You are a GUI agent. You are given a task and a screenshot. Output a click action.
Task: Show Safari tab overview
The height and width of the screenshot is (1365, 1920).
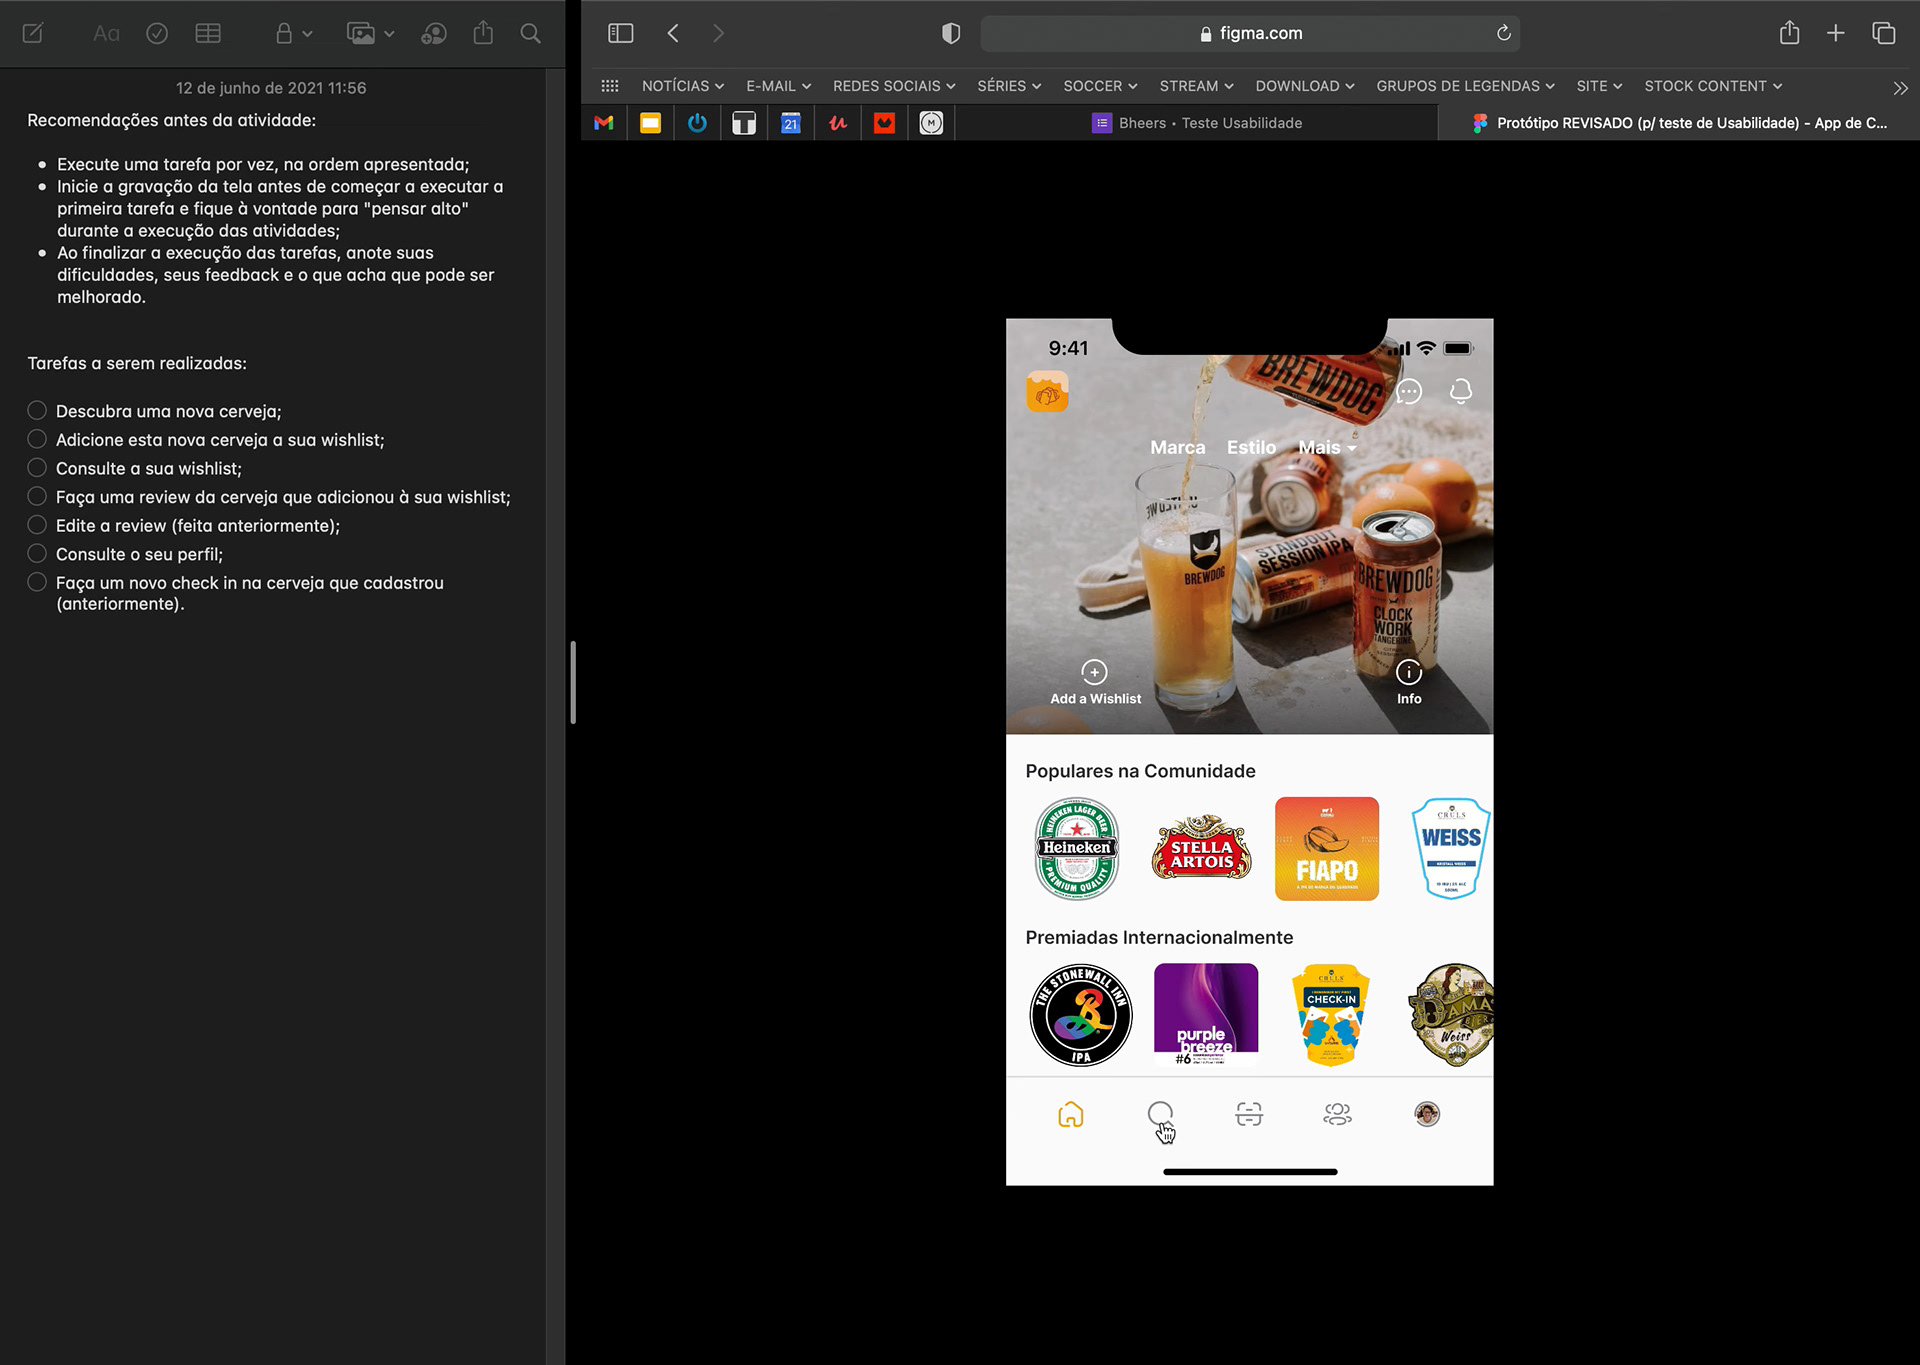click(x=1884, y=33)
